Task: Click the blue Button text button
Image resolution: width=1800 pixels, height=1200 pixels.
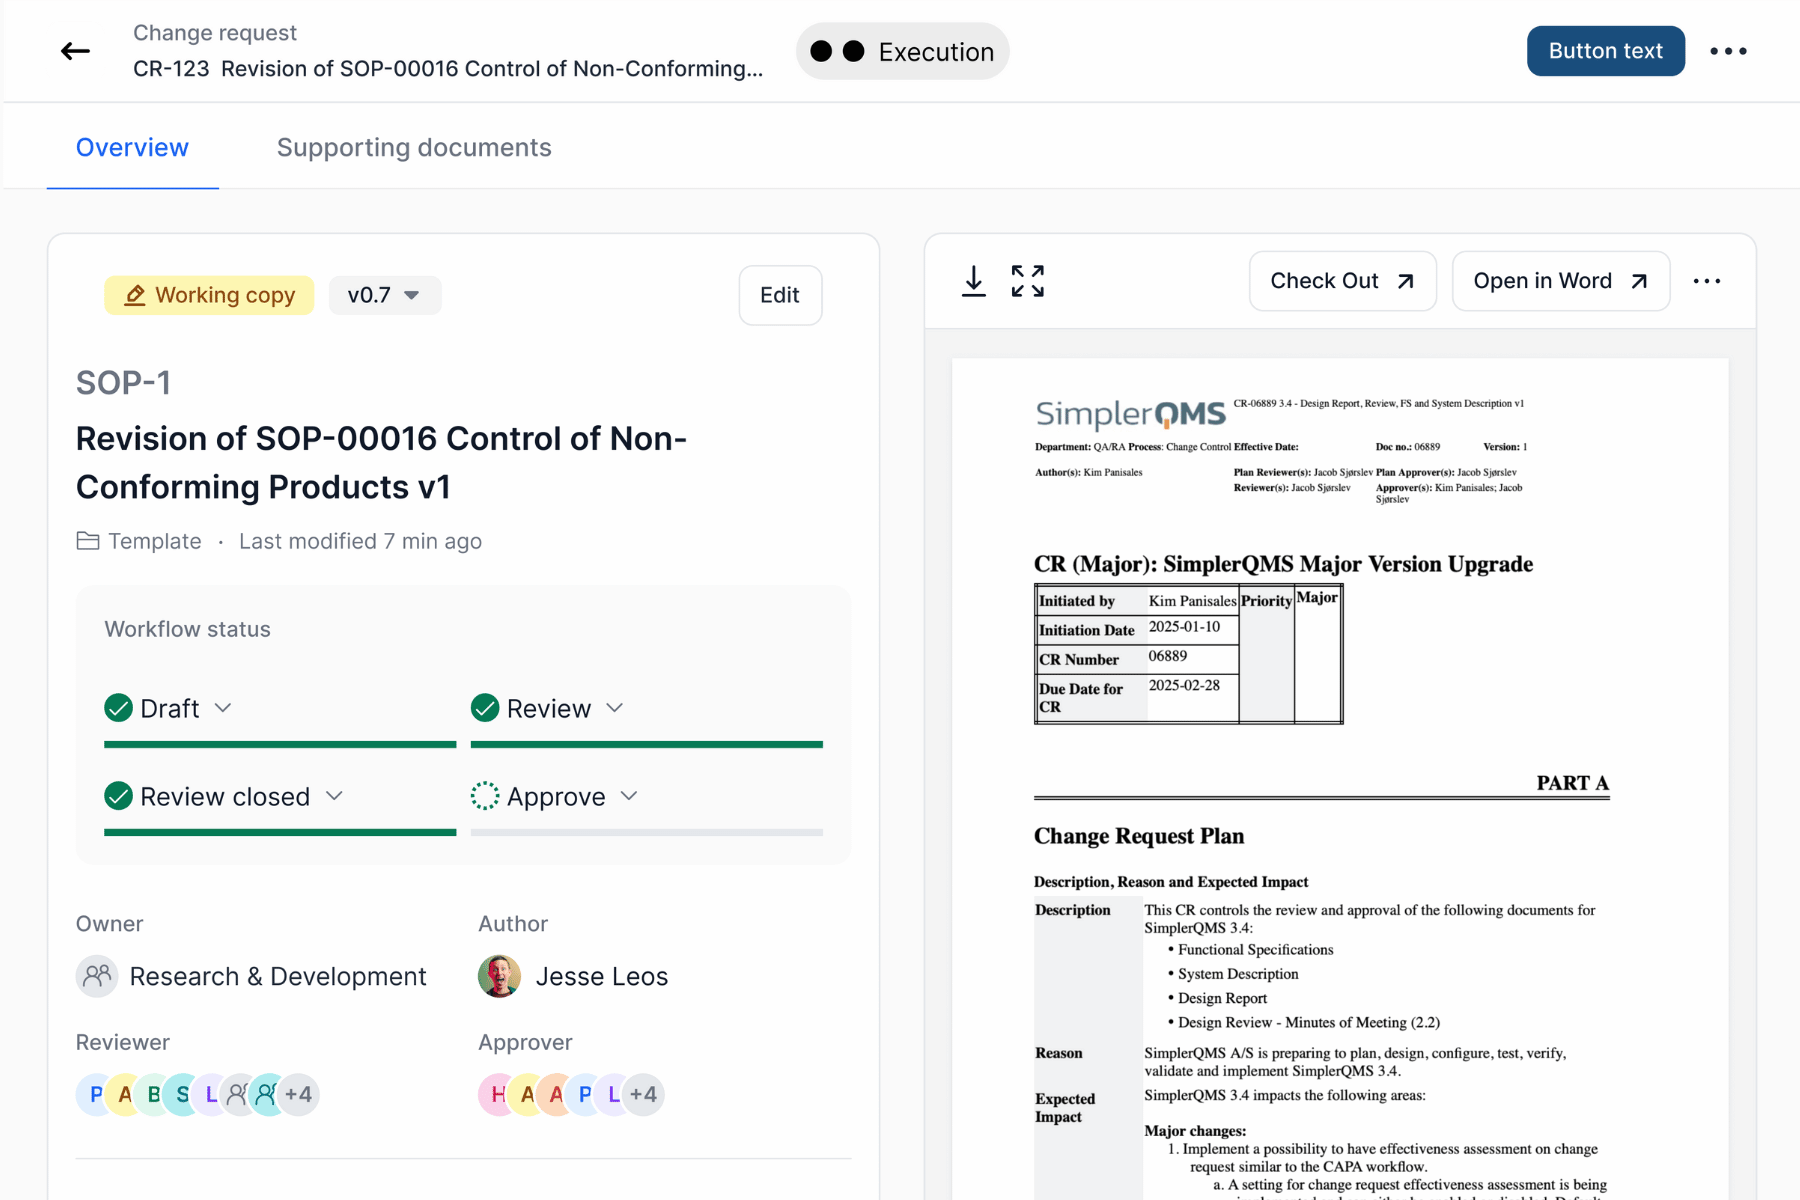Action: pos(1605,51)
